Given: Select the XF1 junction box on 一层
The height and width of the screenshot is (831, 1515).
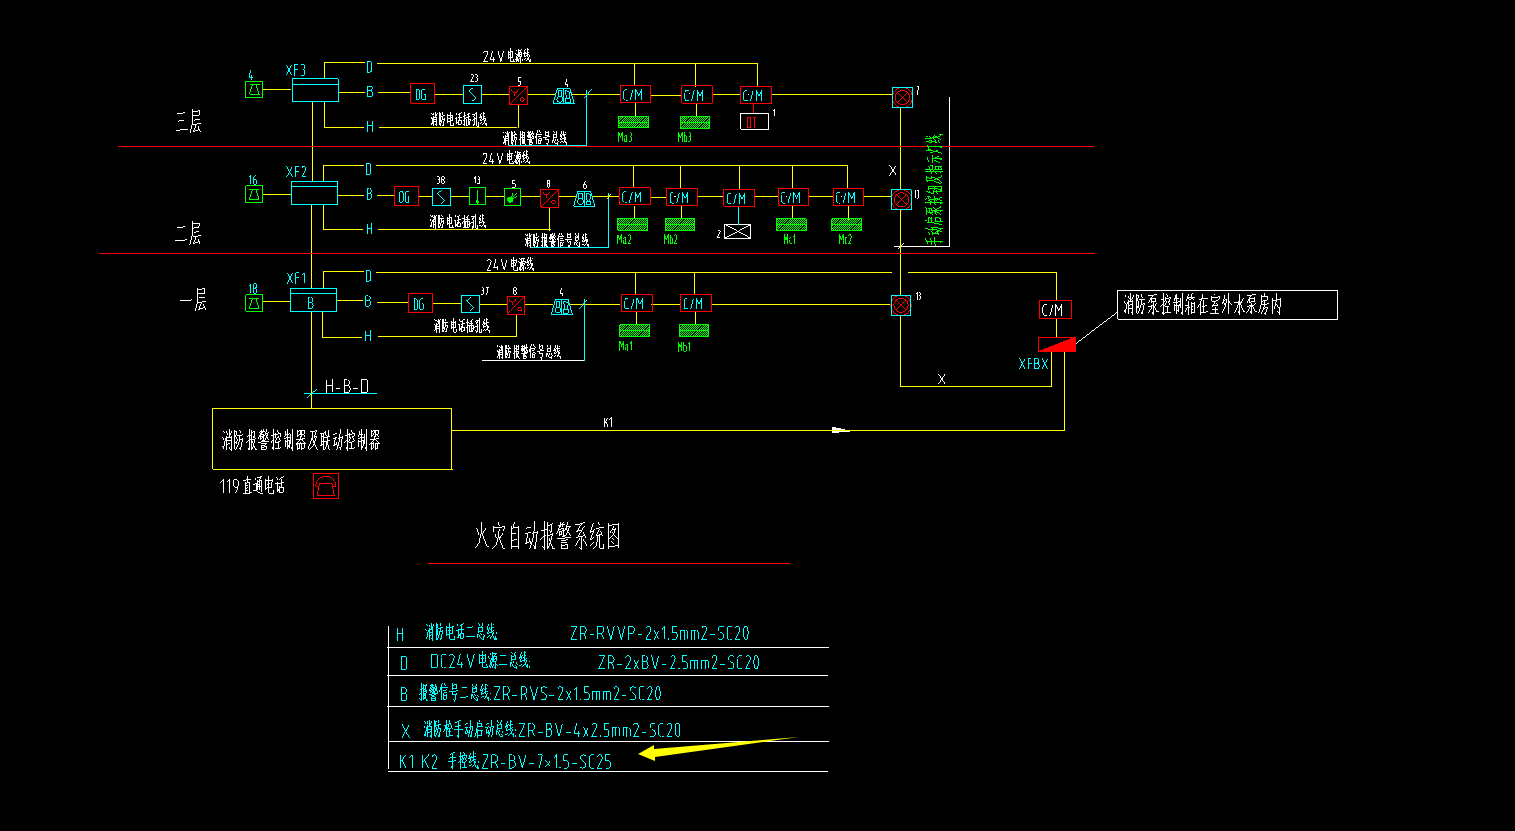Looking at the screenshot, I should click(313, 300).
